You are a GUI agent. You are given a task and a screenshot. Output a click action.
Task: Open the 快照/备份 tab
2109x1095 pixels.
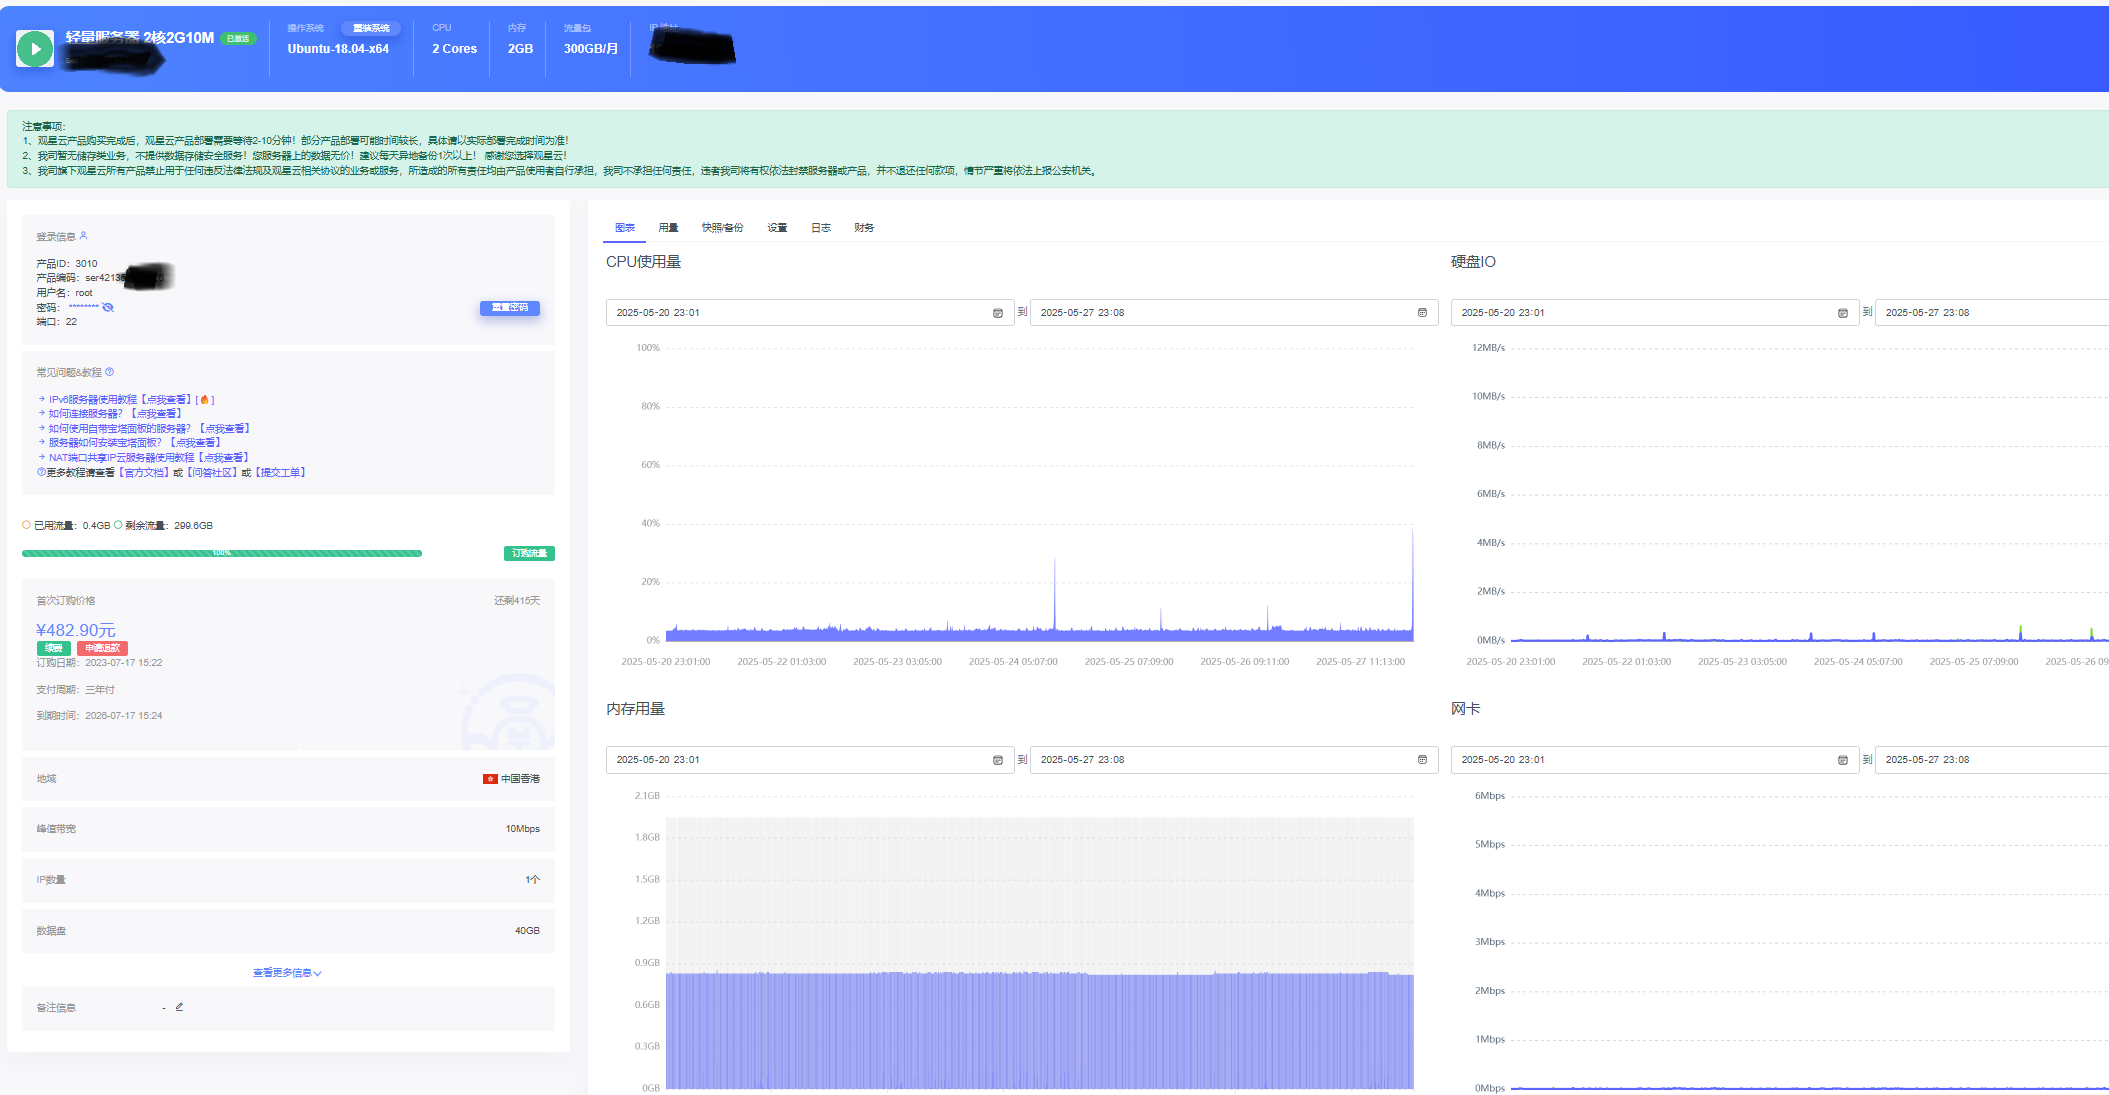[x=722, y=228]
